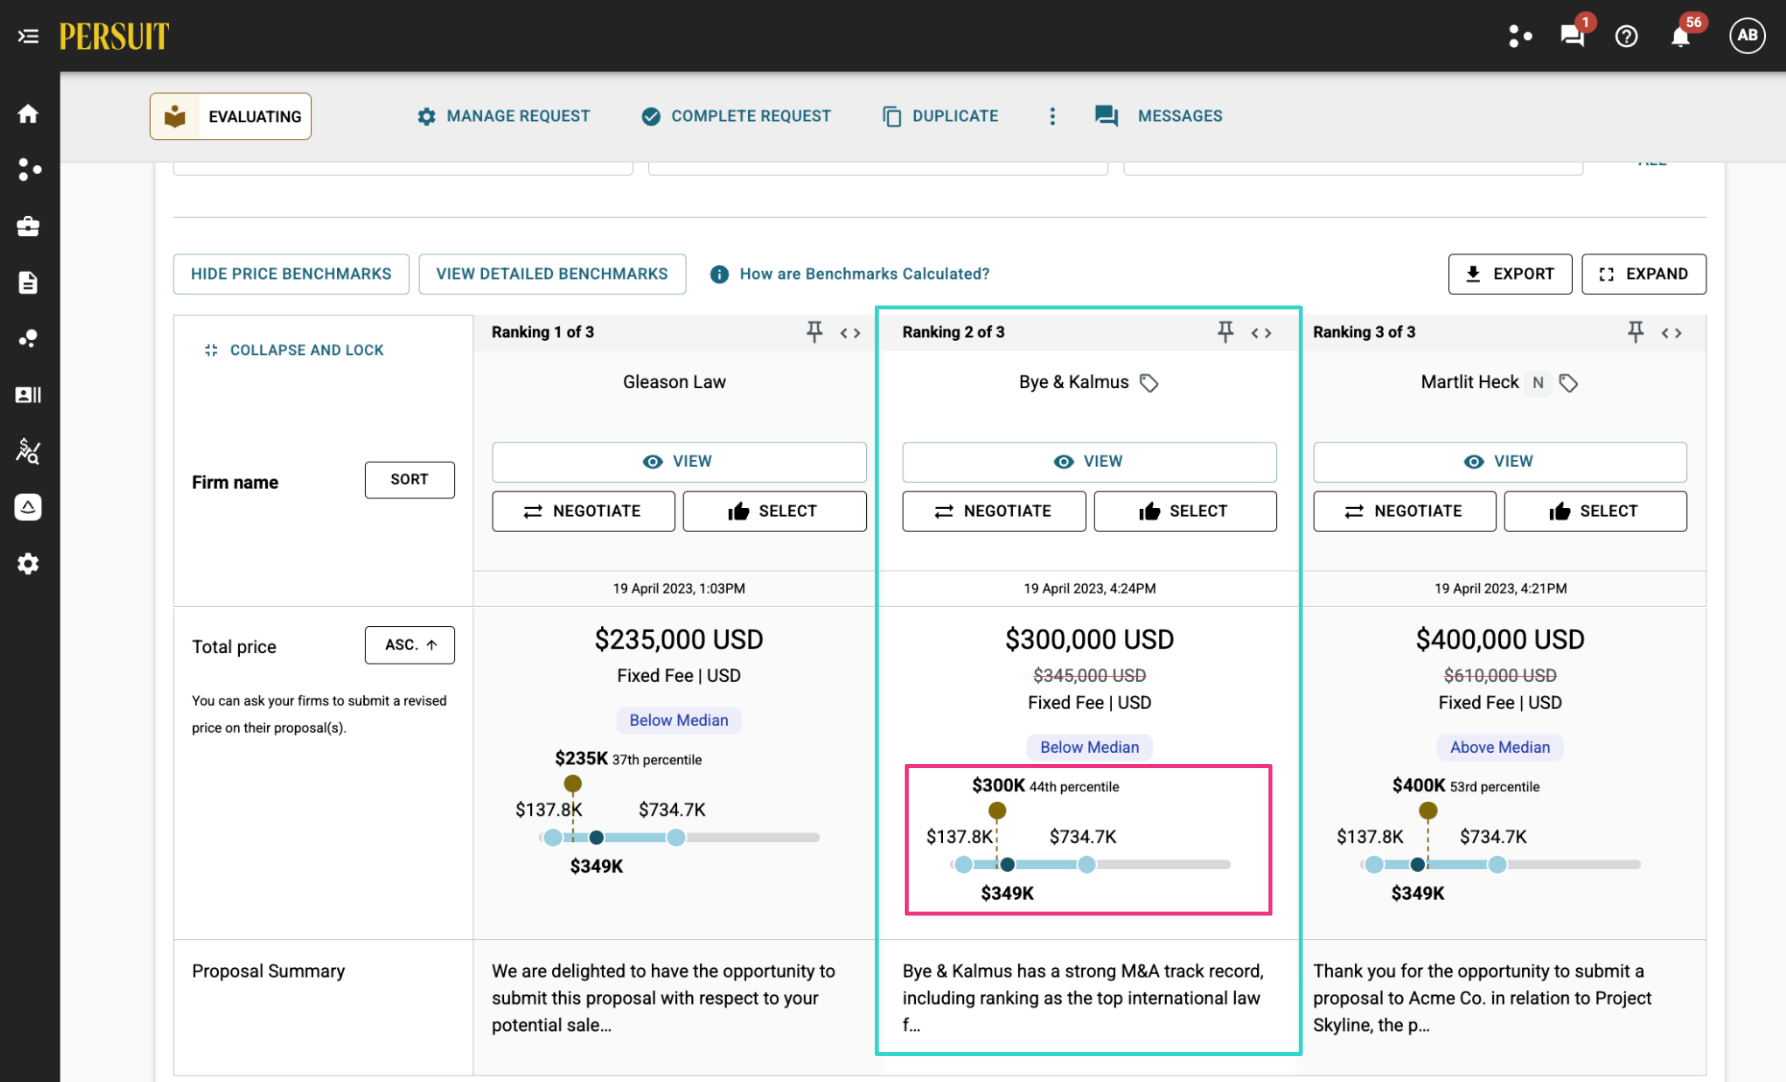1786x1082 pixels.
Task: Open the briefcase icon in sidebar
Action: (28, 227)
